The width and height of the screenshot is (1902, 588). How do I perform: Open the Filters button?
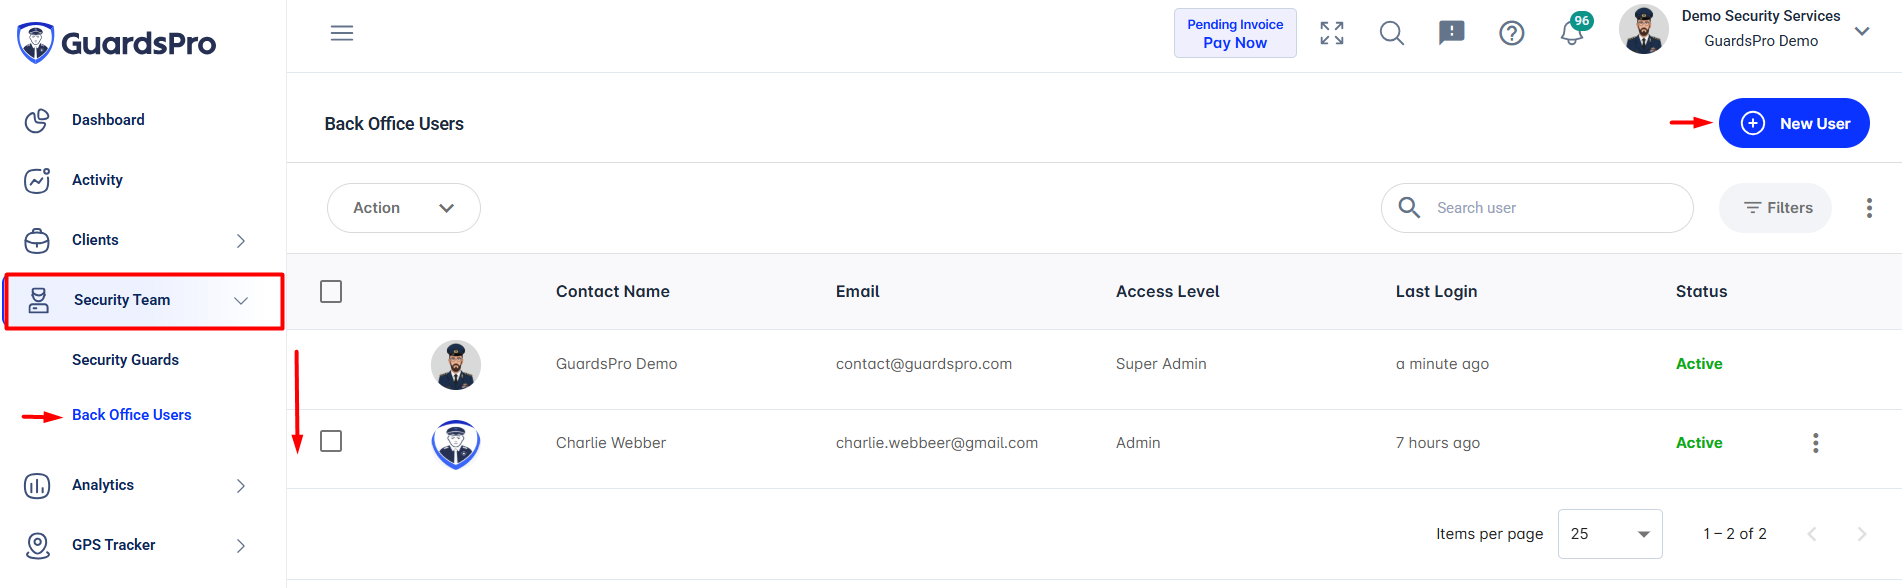(x=1775, y=208)
